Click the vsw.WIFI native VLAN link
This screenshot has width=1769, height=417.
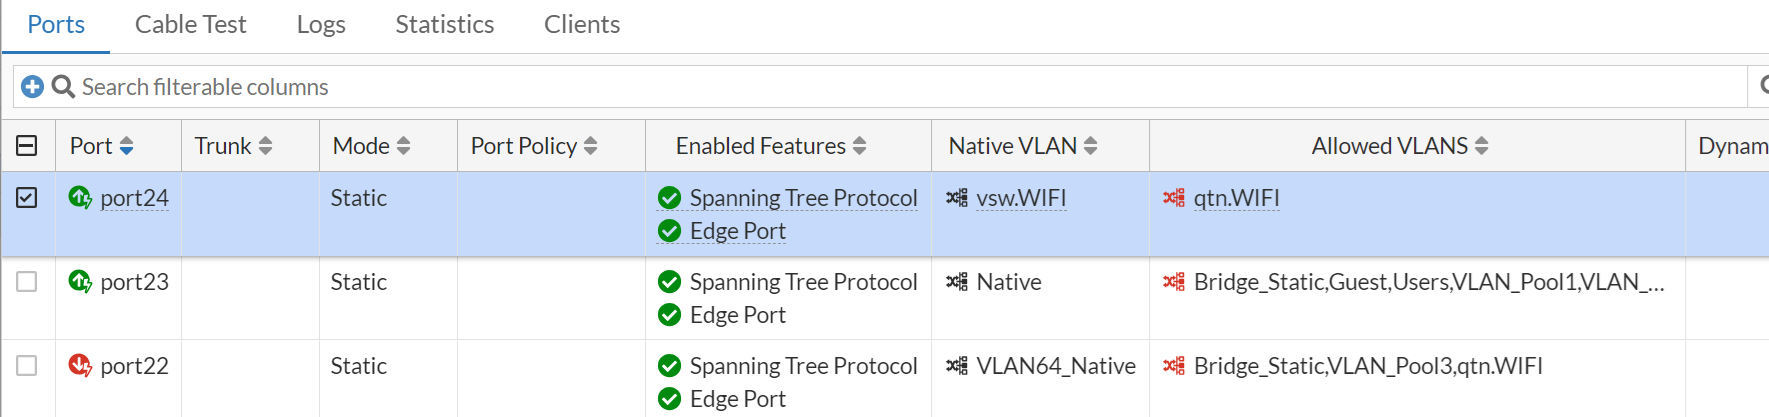[x=1021, y=198]
